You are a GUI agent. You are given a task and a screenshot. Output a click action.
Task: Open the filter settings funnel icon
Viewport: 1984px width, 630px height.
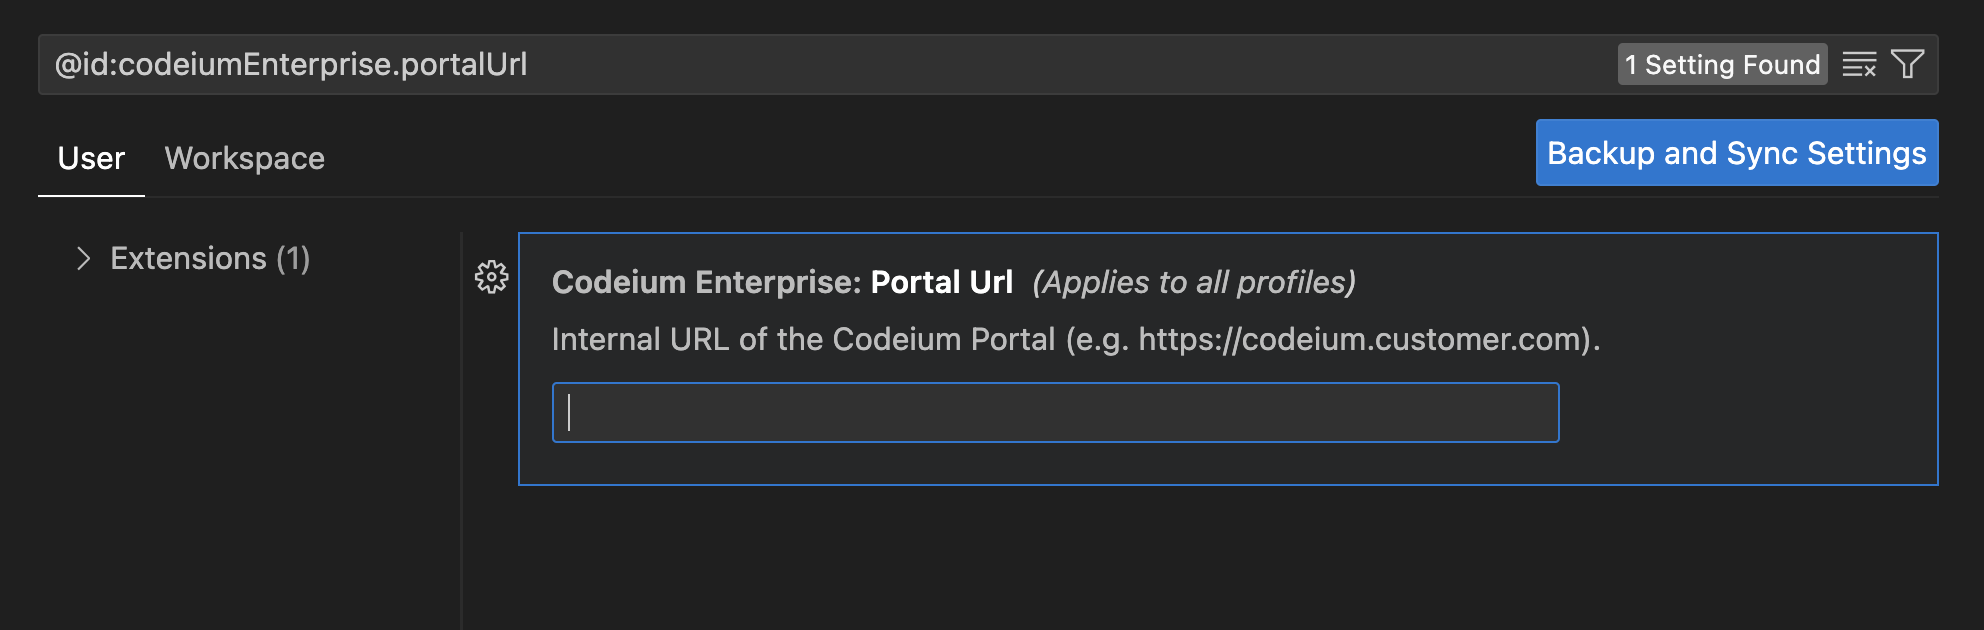click(1908, 65)
